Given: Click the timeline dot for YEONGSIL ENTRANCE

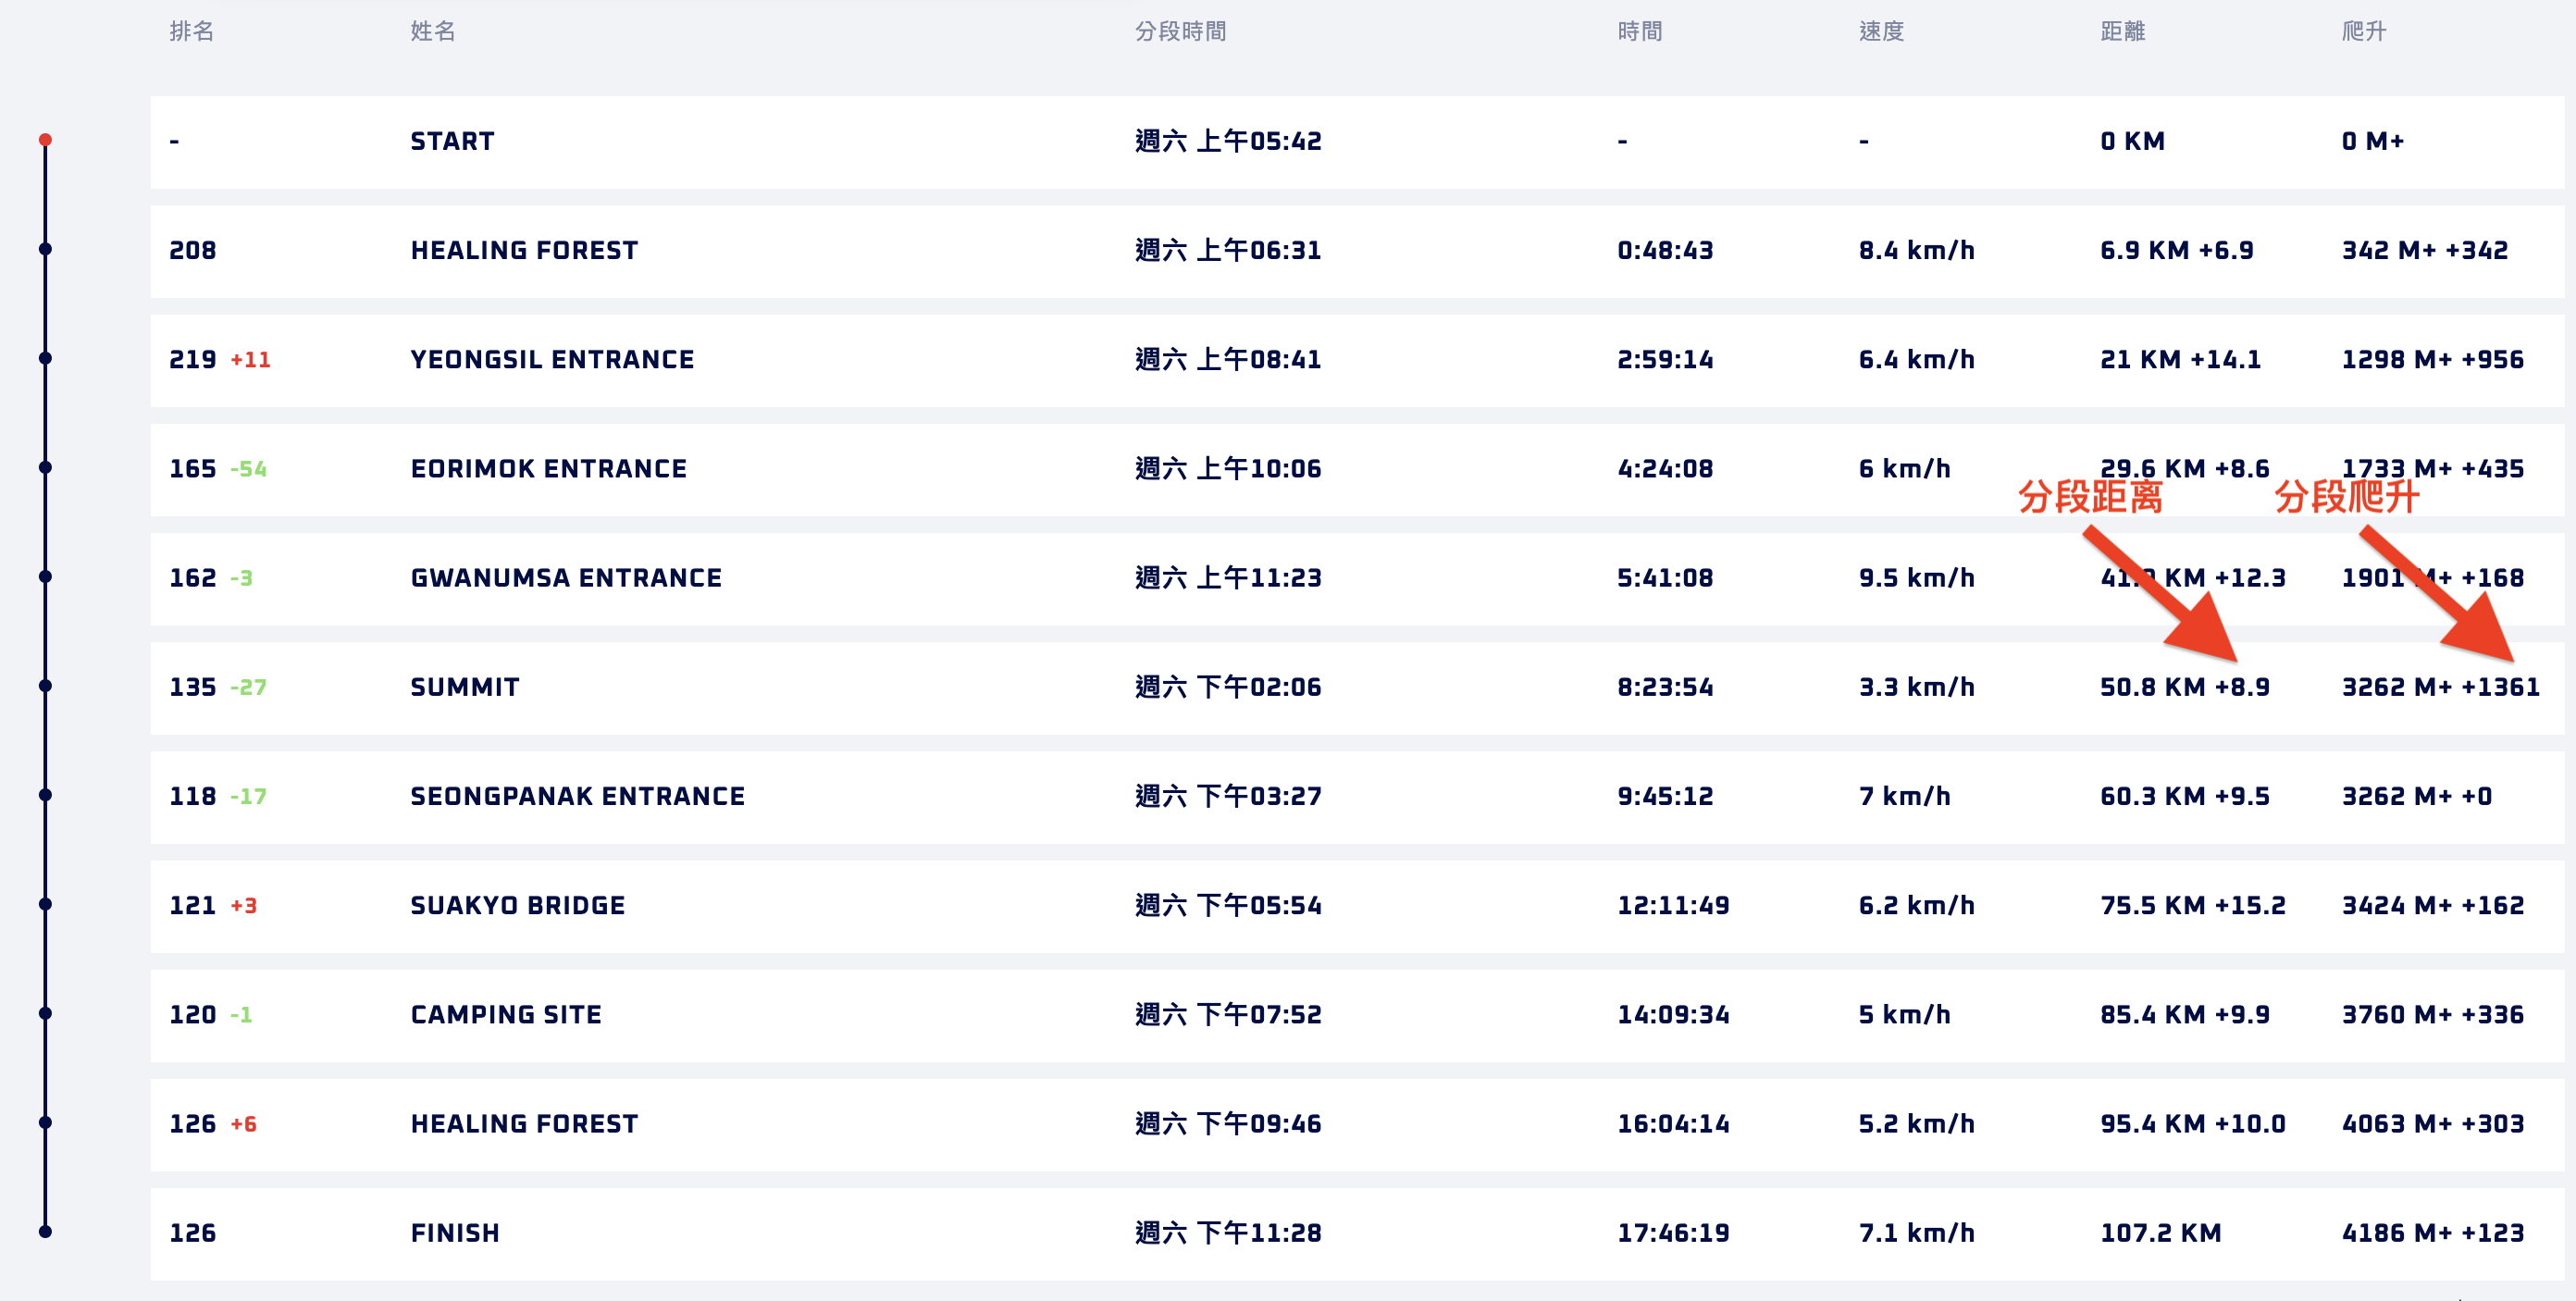Looking at the screenshot, I should (45, 358).
